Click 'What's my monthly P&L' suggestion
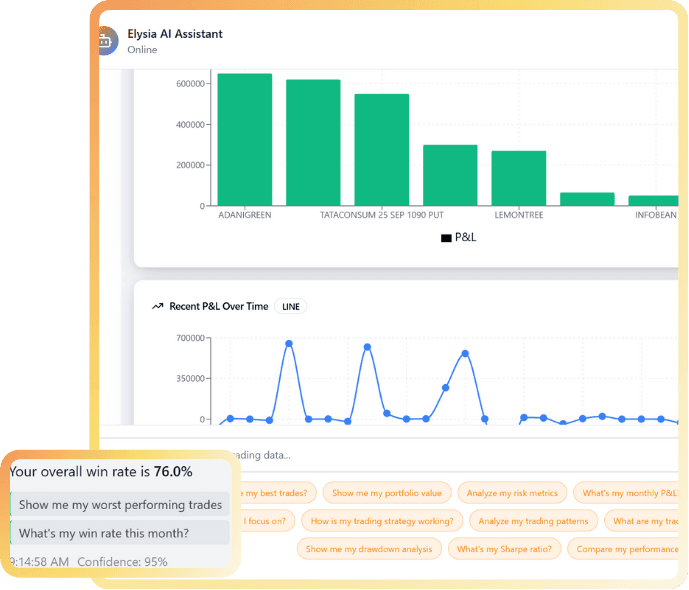This screenshot has width=689, height=590. pos(628,493)
